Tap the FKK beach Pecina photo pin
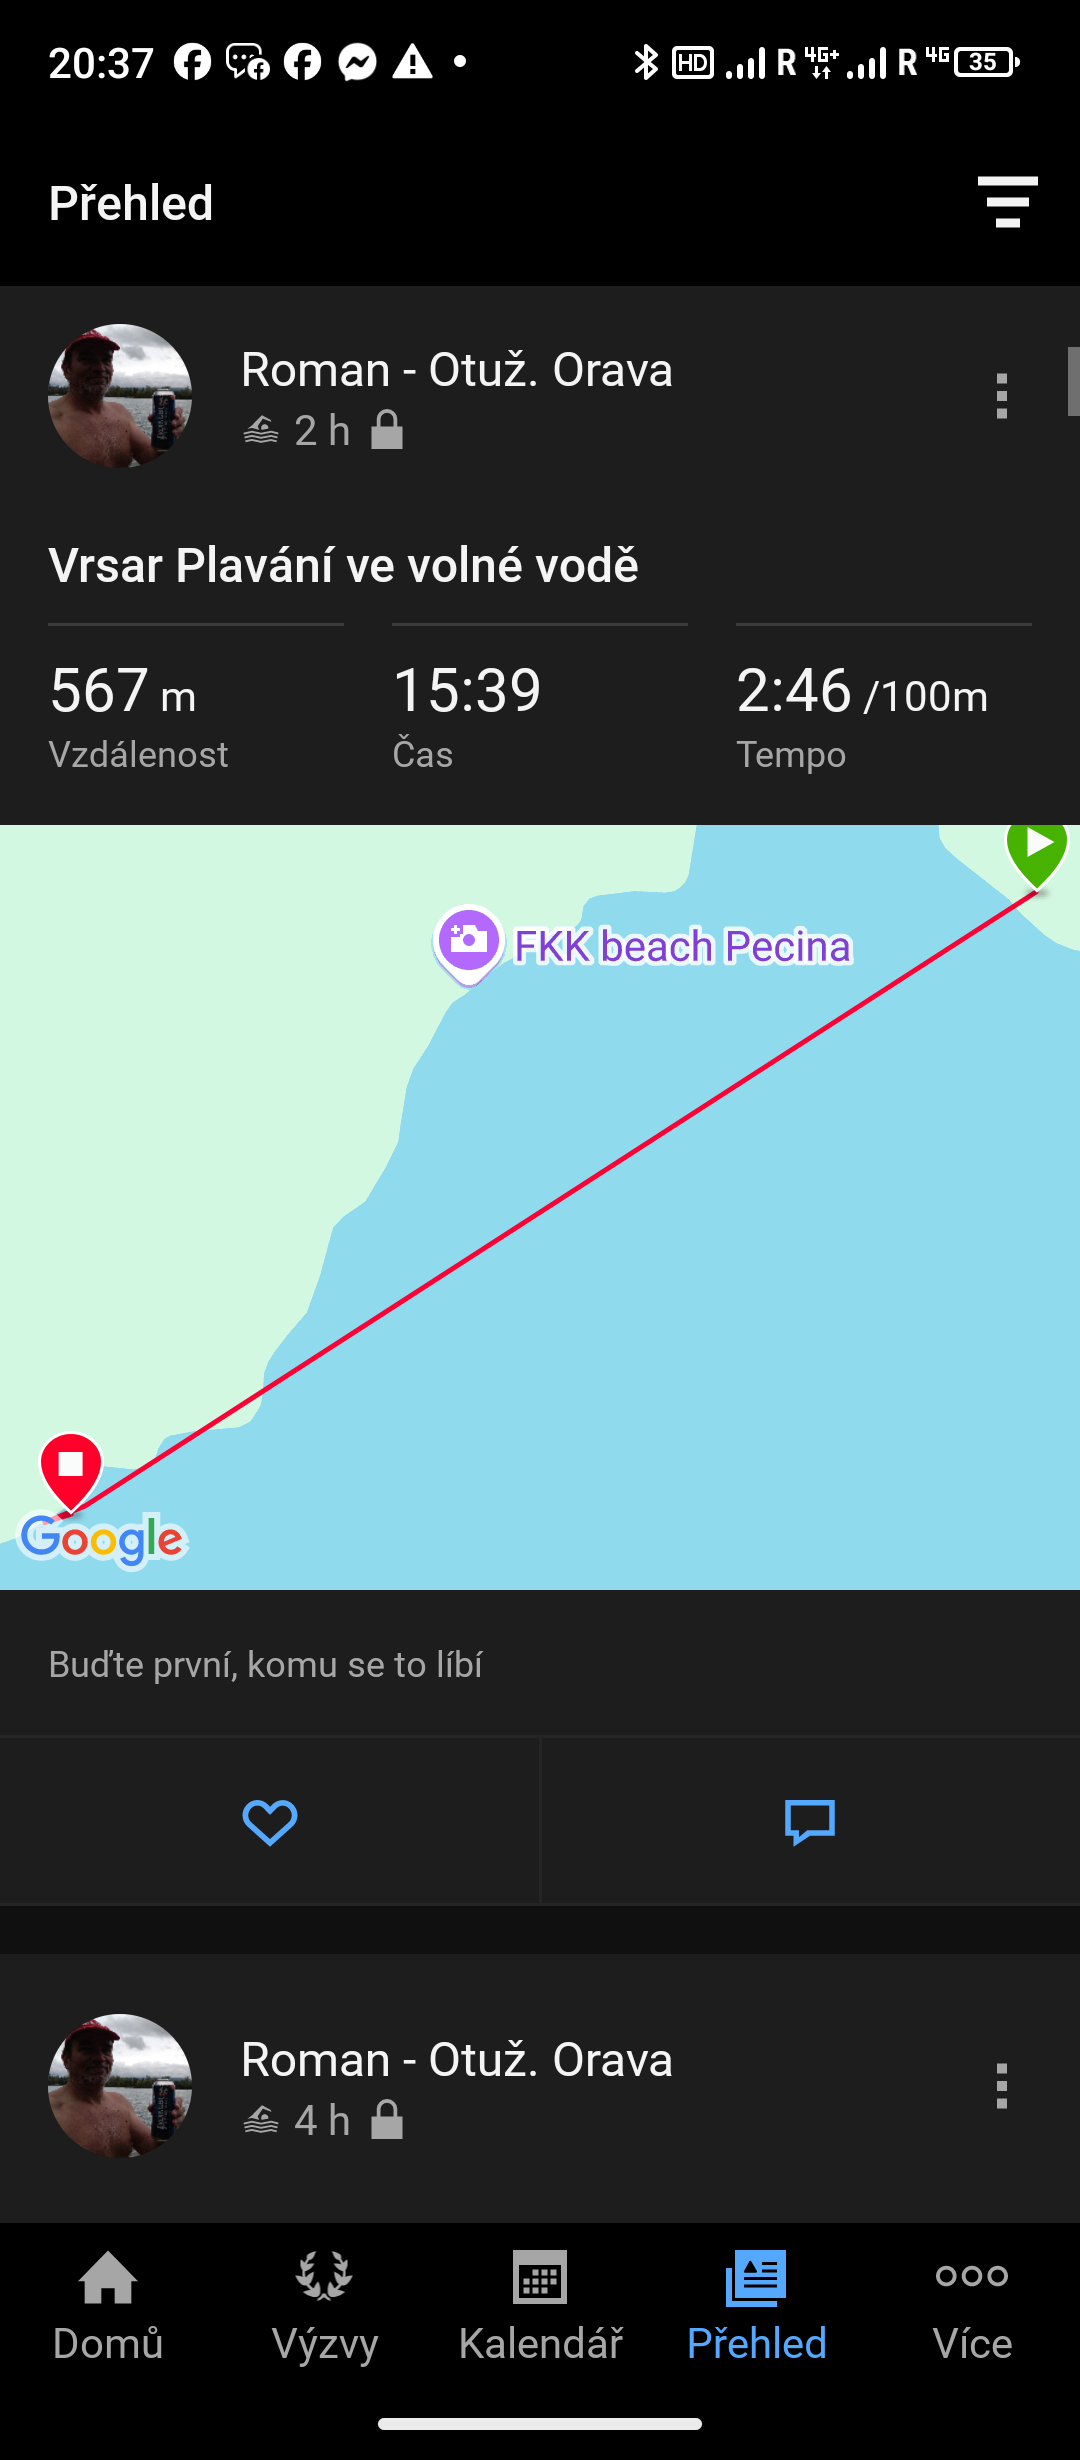The width and height of the screenshot is (1080, 2460). [469, 942]
